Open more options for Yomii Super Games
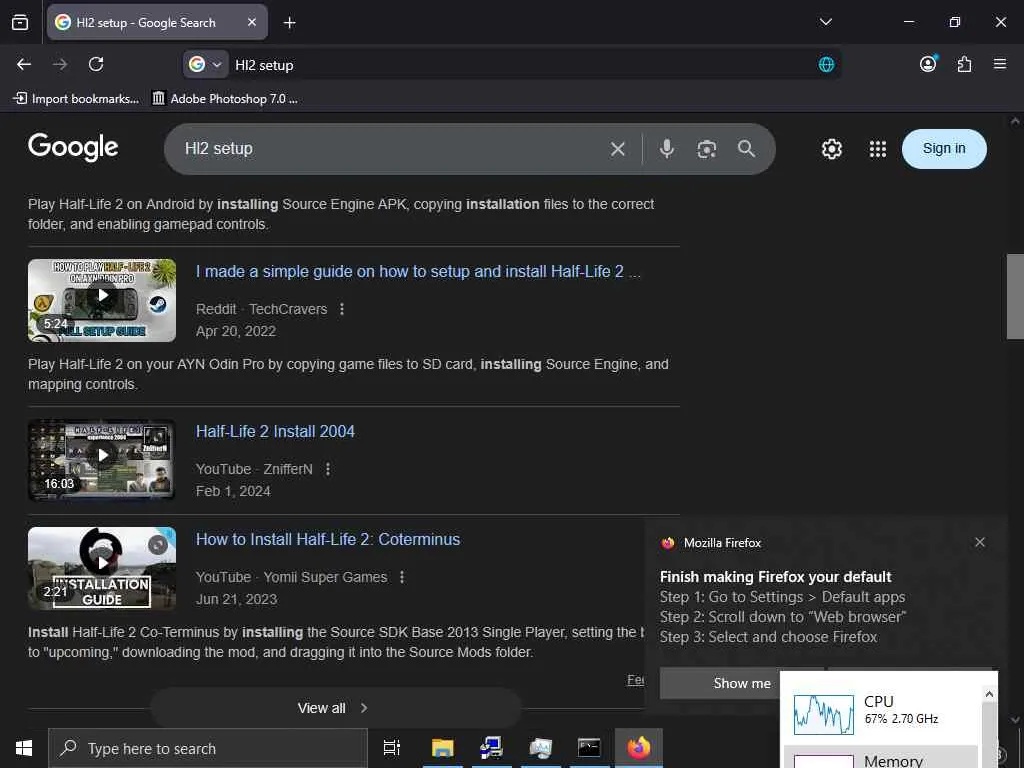Screen dimensions: 1024x768 click(402, 577)
